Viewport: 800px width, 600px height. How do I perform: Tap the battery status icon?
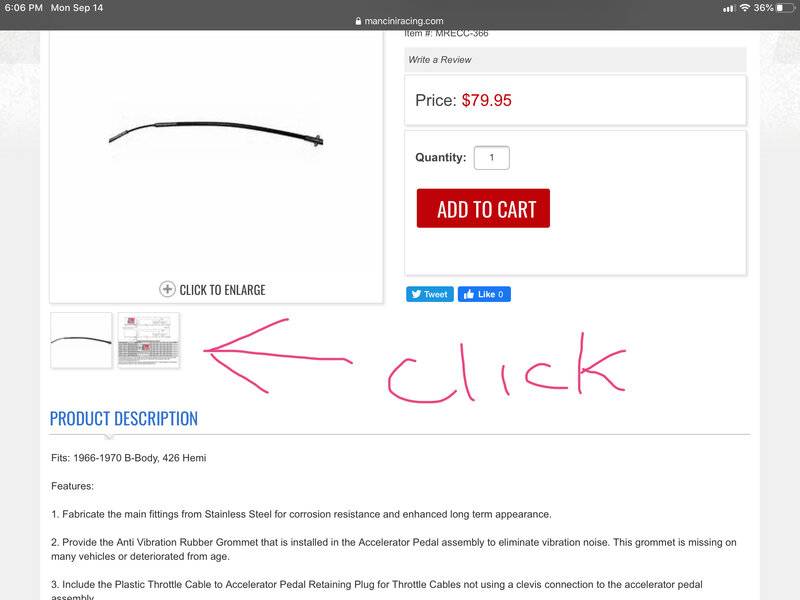(787, 8)
